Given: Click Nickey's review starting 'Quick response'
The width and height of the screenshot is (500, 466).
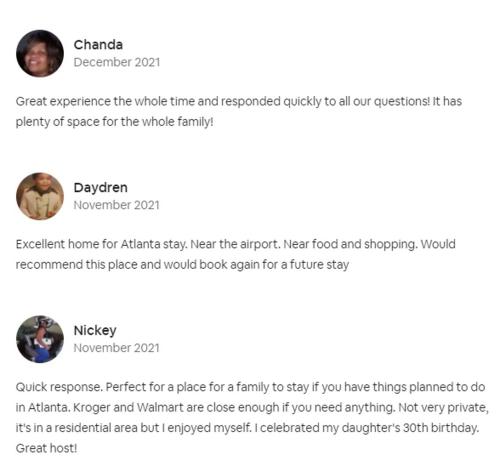Looking at the screenshot, I should [x=252, y=417].
